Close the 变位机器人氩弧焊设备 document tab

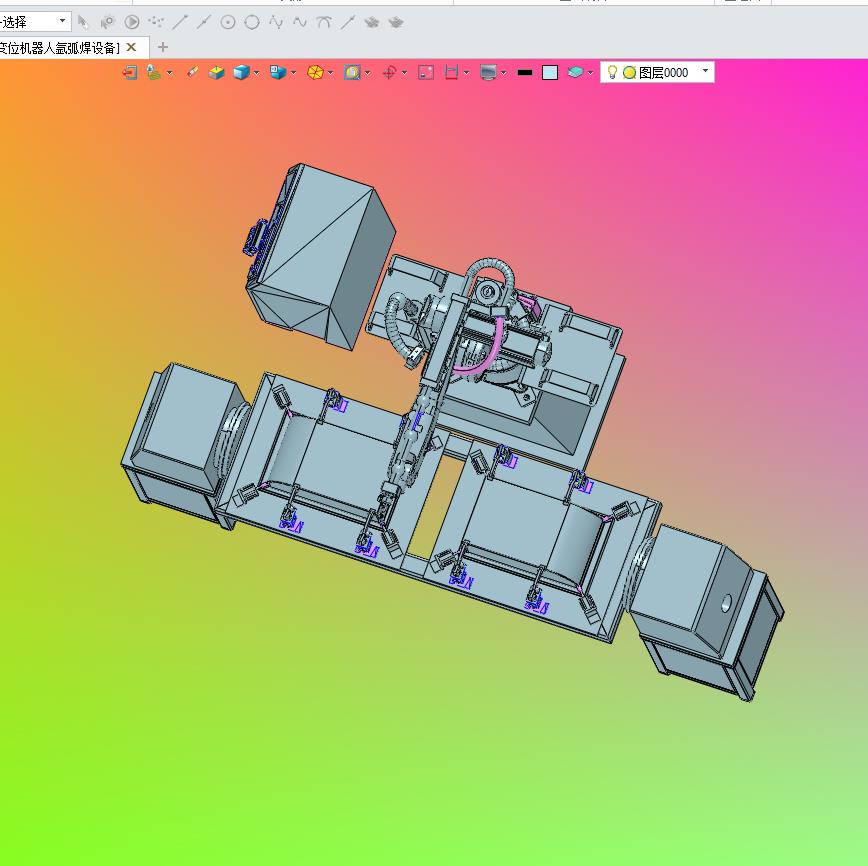click(131, 47)
